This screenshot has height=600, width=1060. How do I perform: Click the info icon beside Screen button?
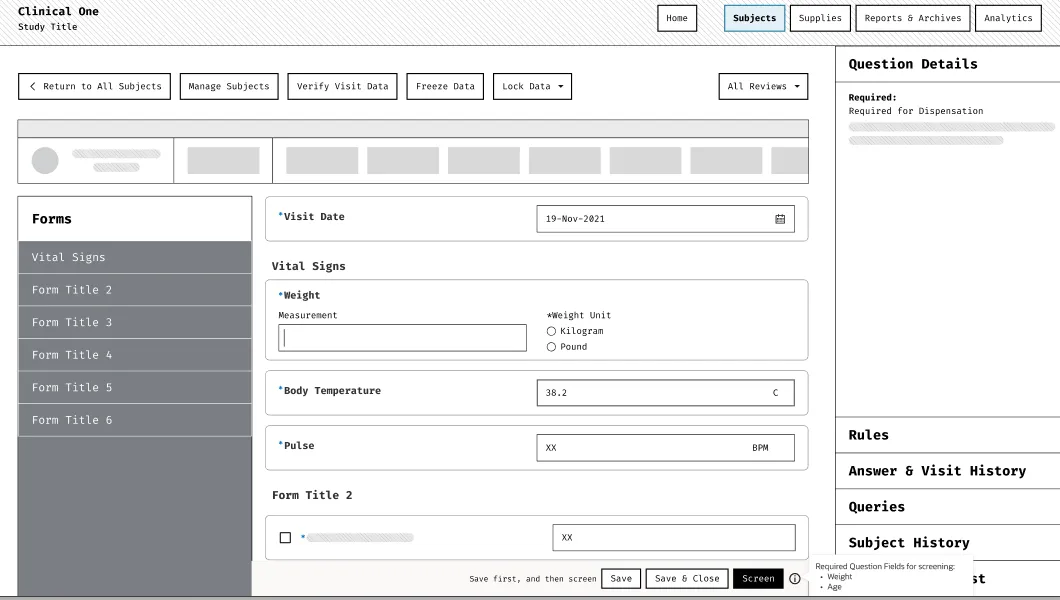tap(795, 579)
